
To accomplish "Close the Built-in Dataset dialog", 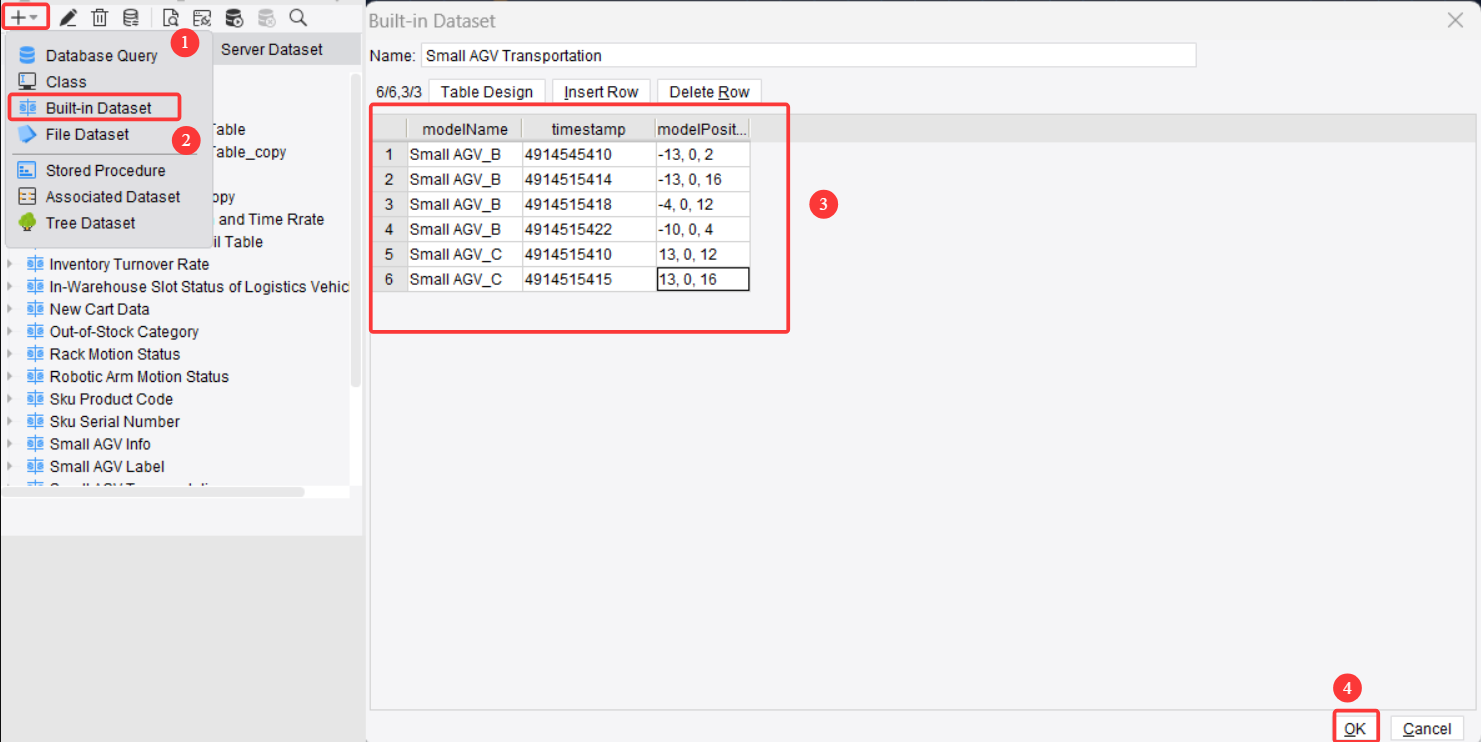I will (x=1456, y=20).
